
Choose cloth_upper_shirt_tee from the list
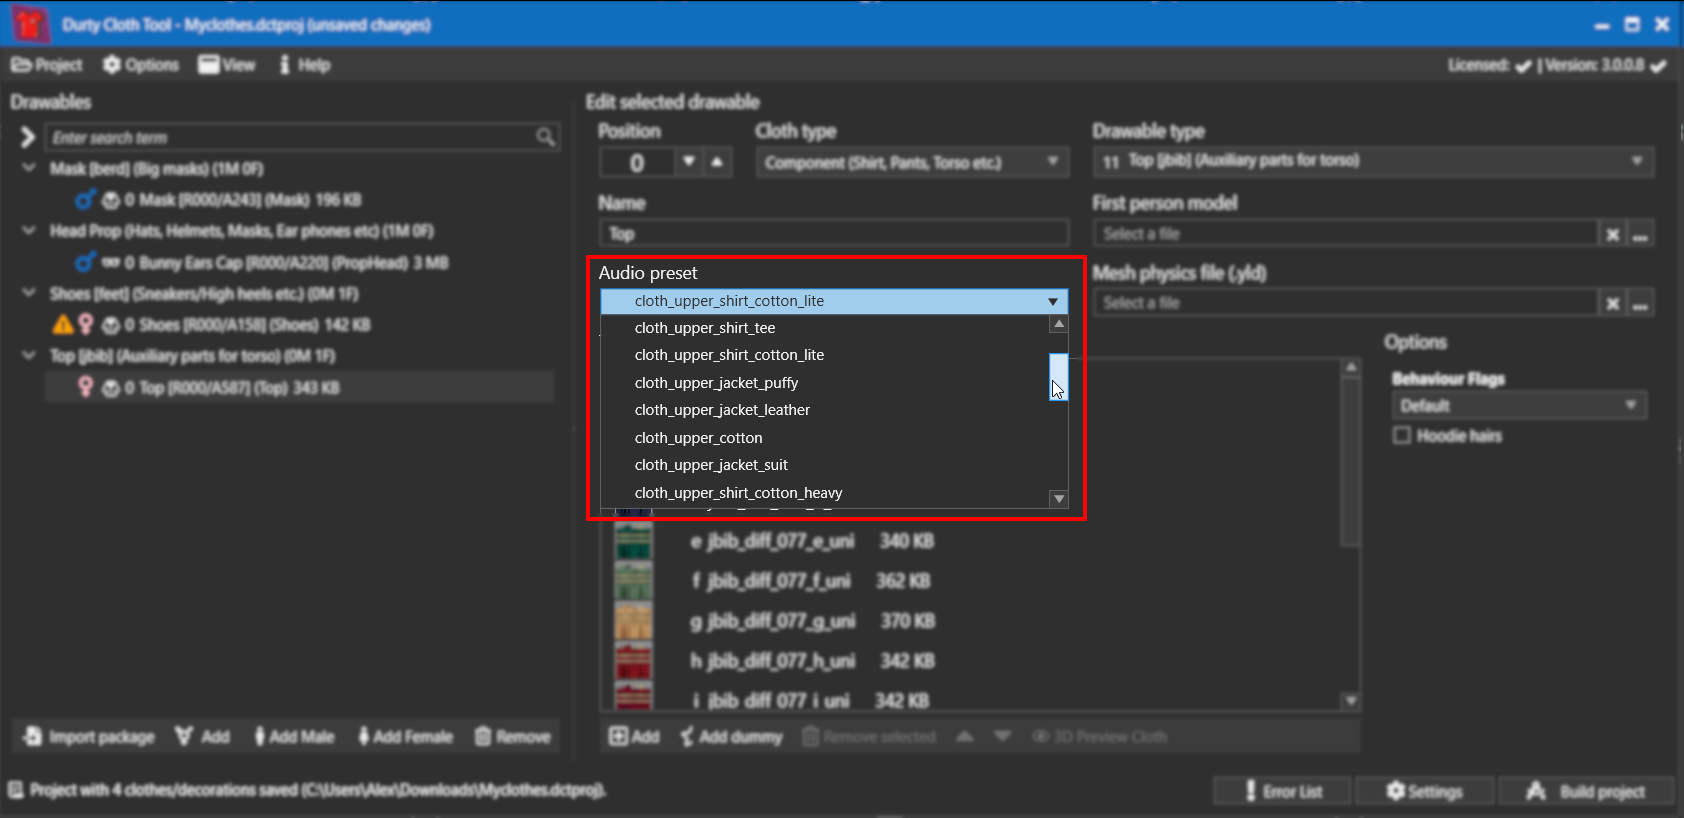point(705,328)
